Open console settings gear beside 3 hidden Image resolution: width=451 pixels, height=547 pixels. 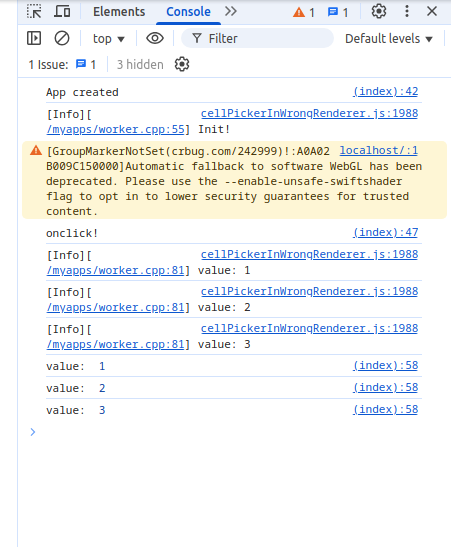(x=182, y=65)
